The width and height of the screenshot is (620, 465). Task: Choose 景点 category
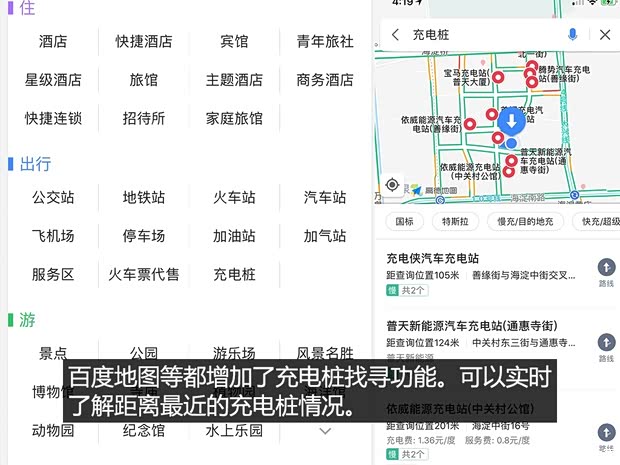pyautogui.click(x=53, y=353)
